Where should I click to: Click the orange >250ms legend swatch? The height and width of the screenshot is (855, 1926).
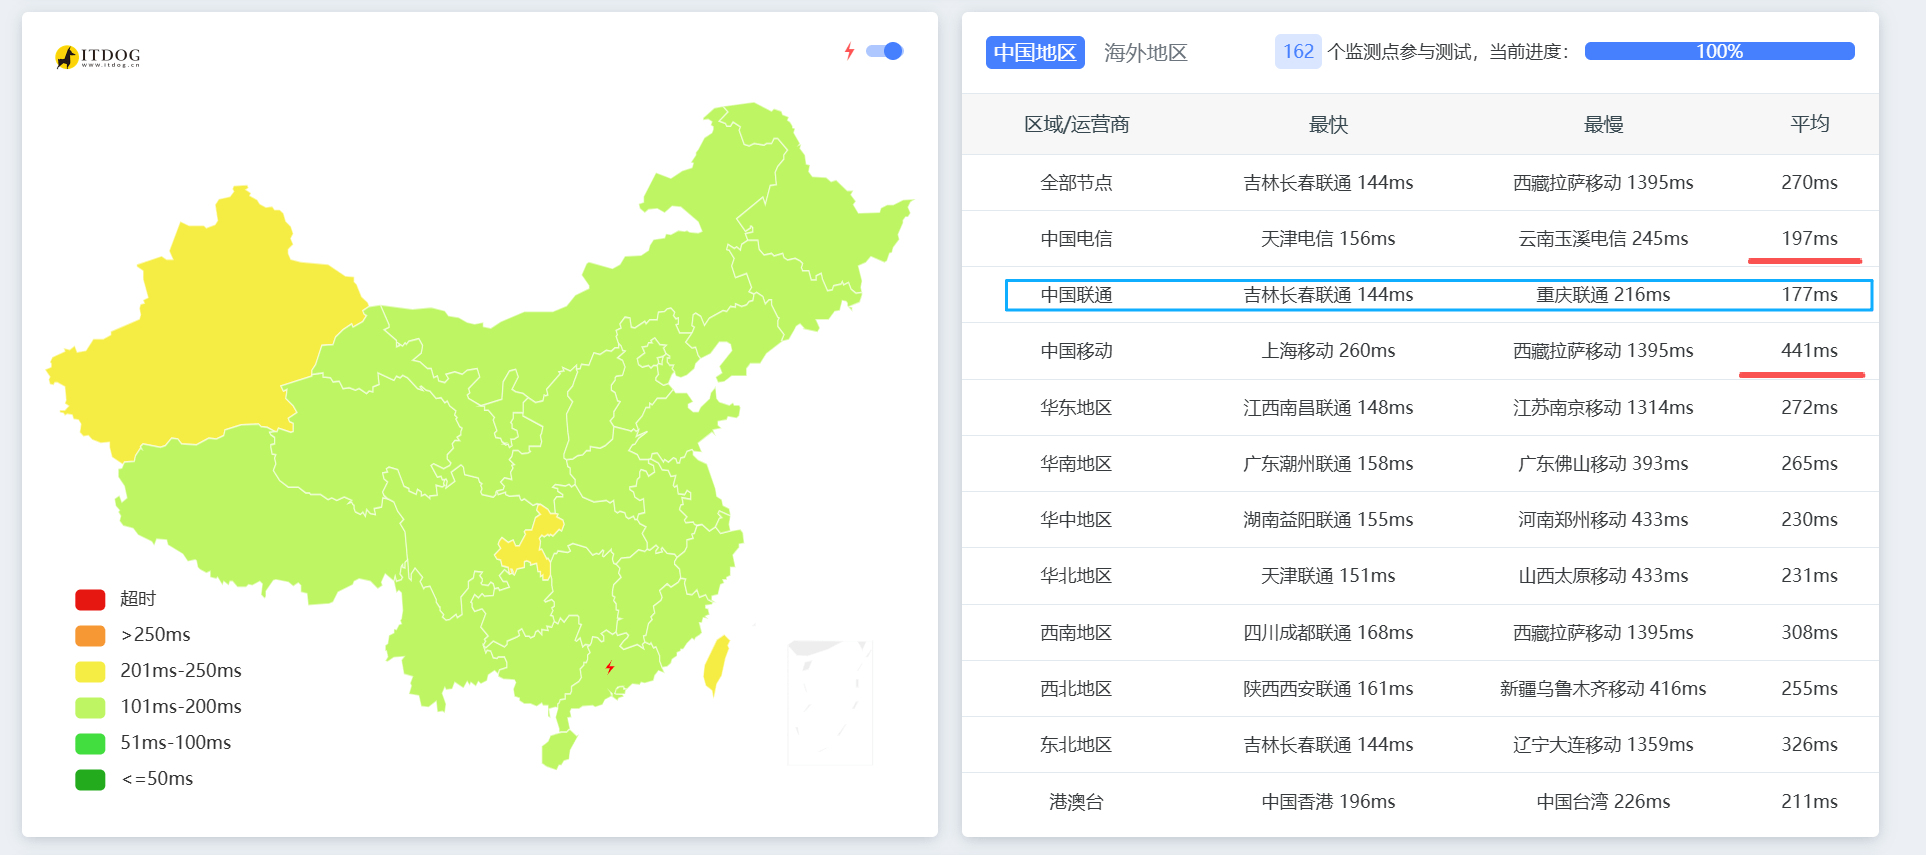click(90, 635)
